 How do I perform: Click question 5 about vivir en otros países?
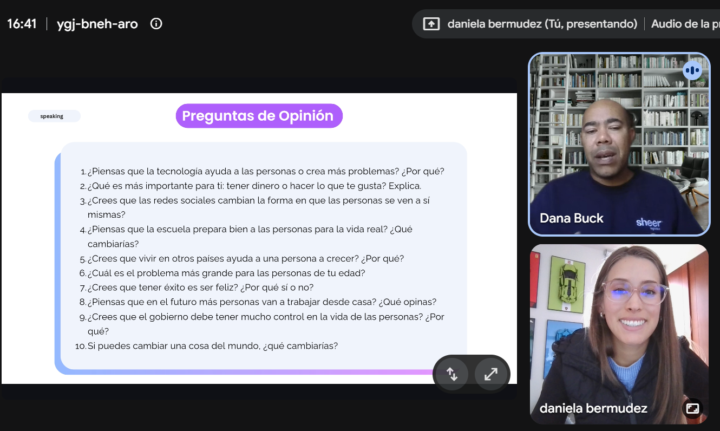[242, 258]
